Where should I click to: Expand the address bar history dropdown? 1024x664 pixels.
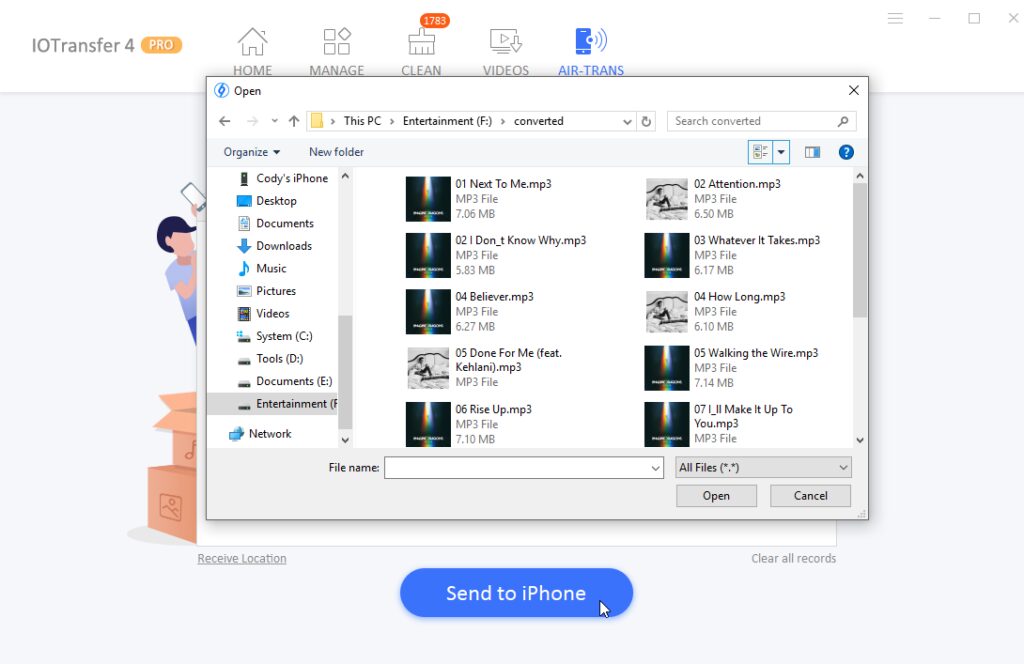(627, 121)
